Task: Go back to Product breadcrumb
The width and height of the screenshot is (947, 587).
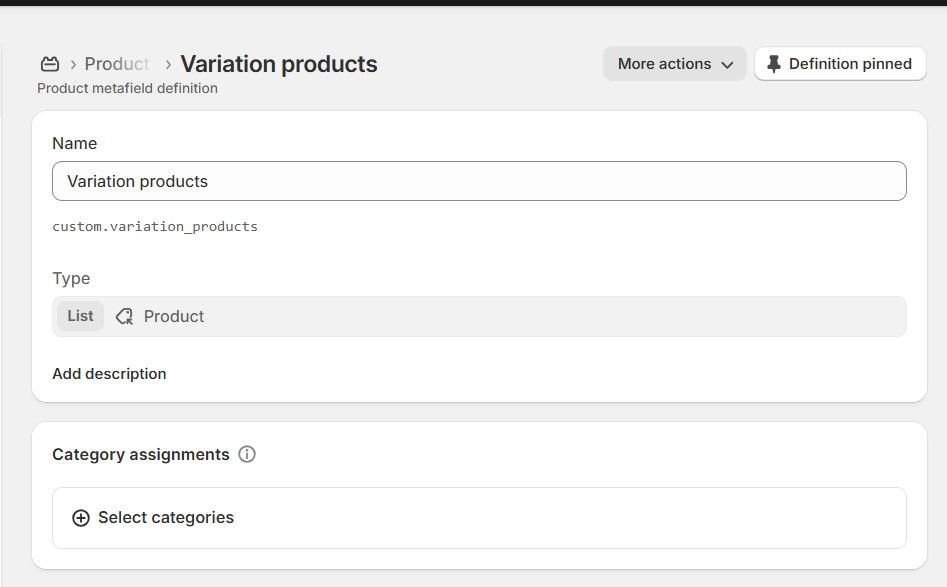Action: pos(117,64)
